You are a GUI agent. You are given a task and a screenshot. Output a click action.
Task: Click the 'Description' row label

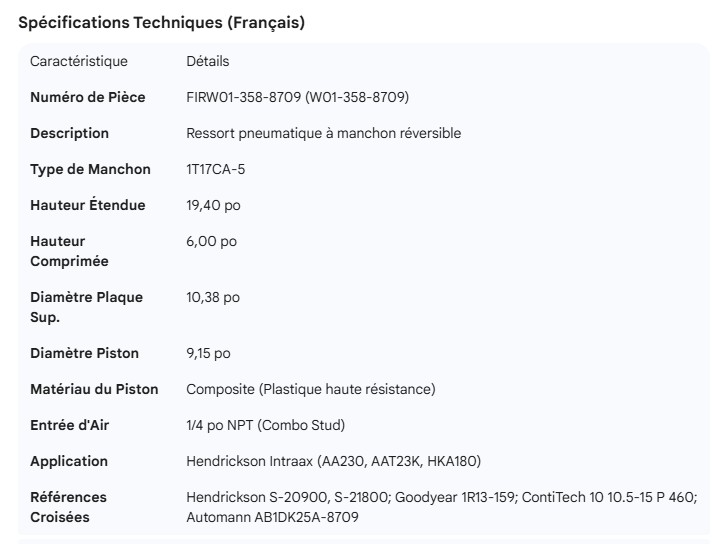pos(69,133)
